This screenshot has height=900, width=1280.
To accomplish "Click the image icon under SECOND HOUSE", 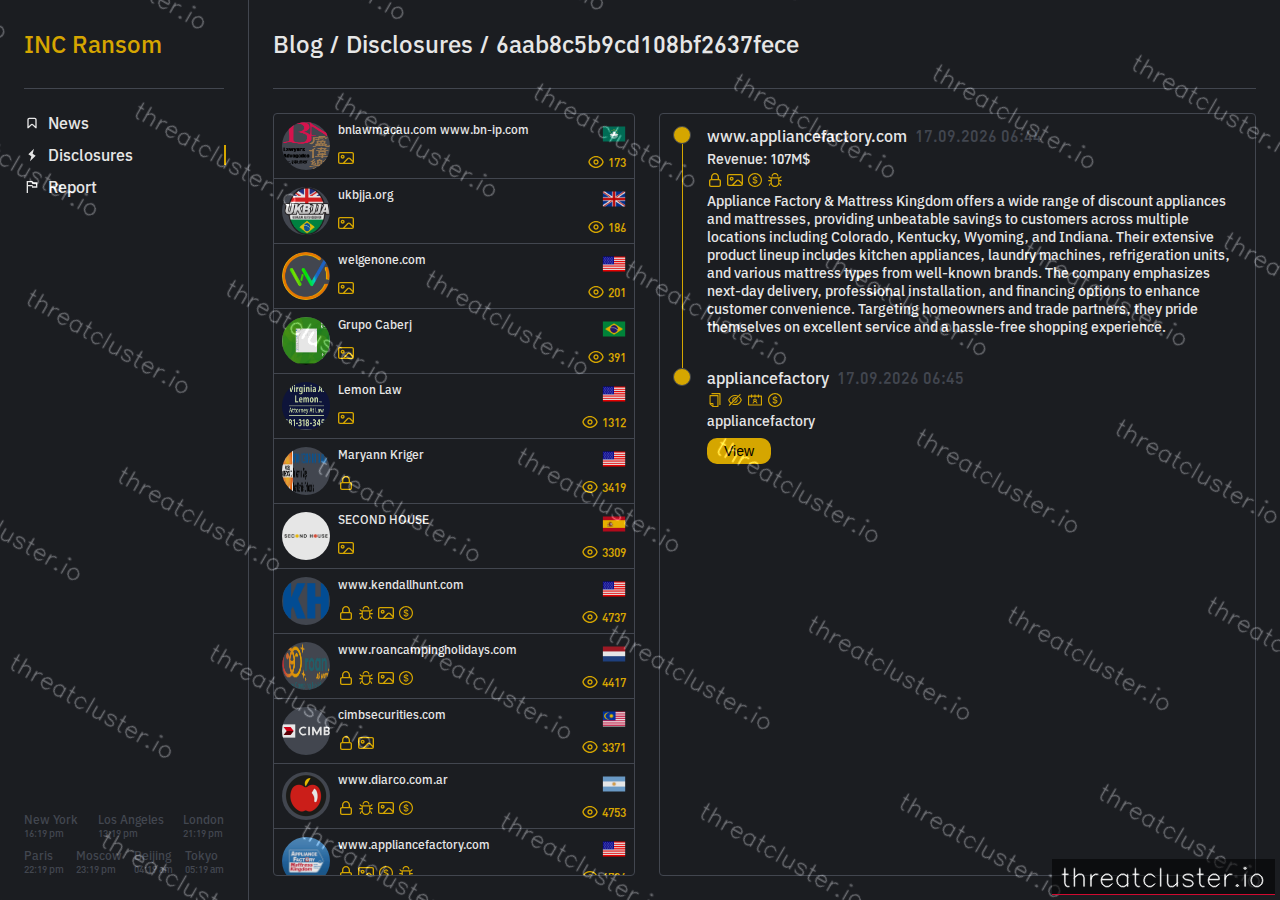I will pos(346,548).
